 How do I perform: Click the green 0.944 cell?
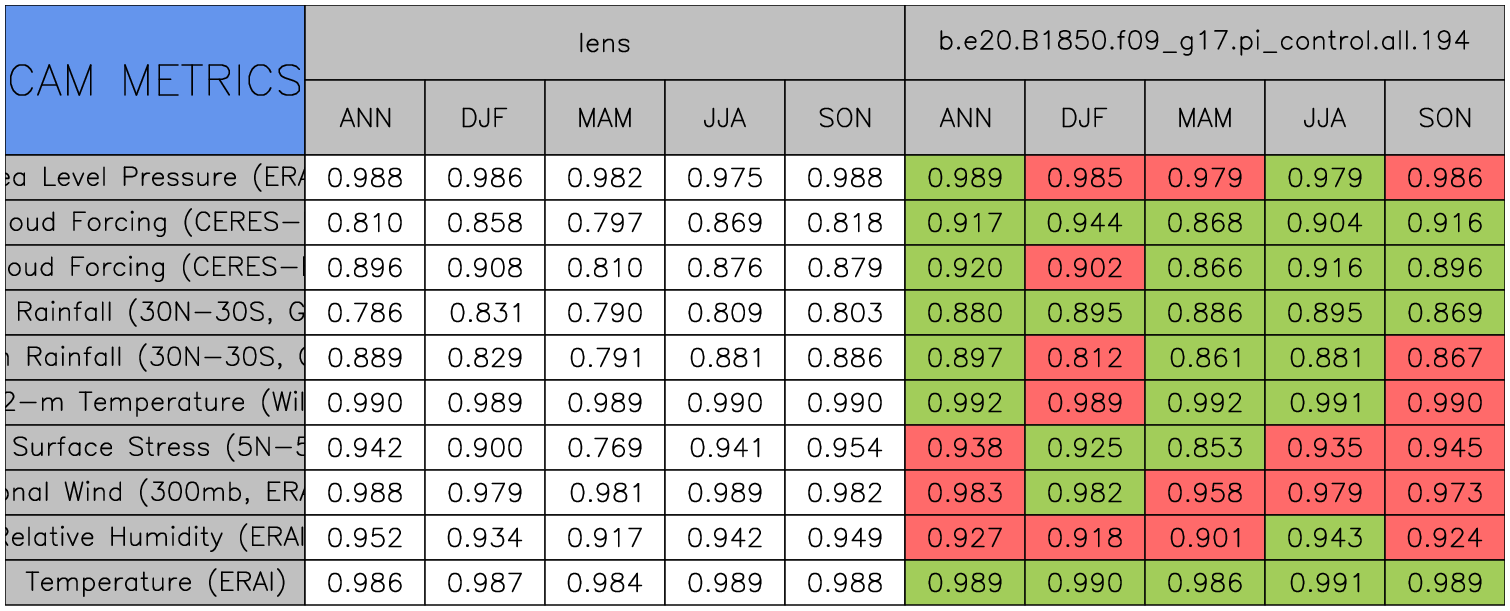coord(1084,223)
